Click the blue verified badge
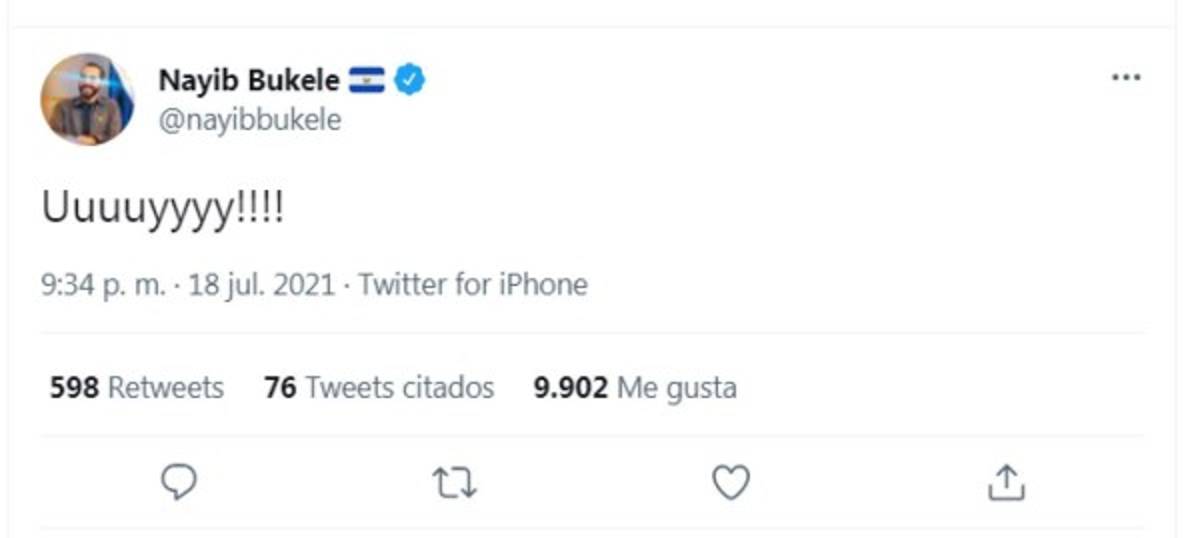 (409, 79)
